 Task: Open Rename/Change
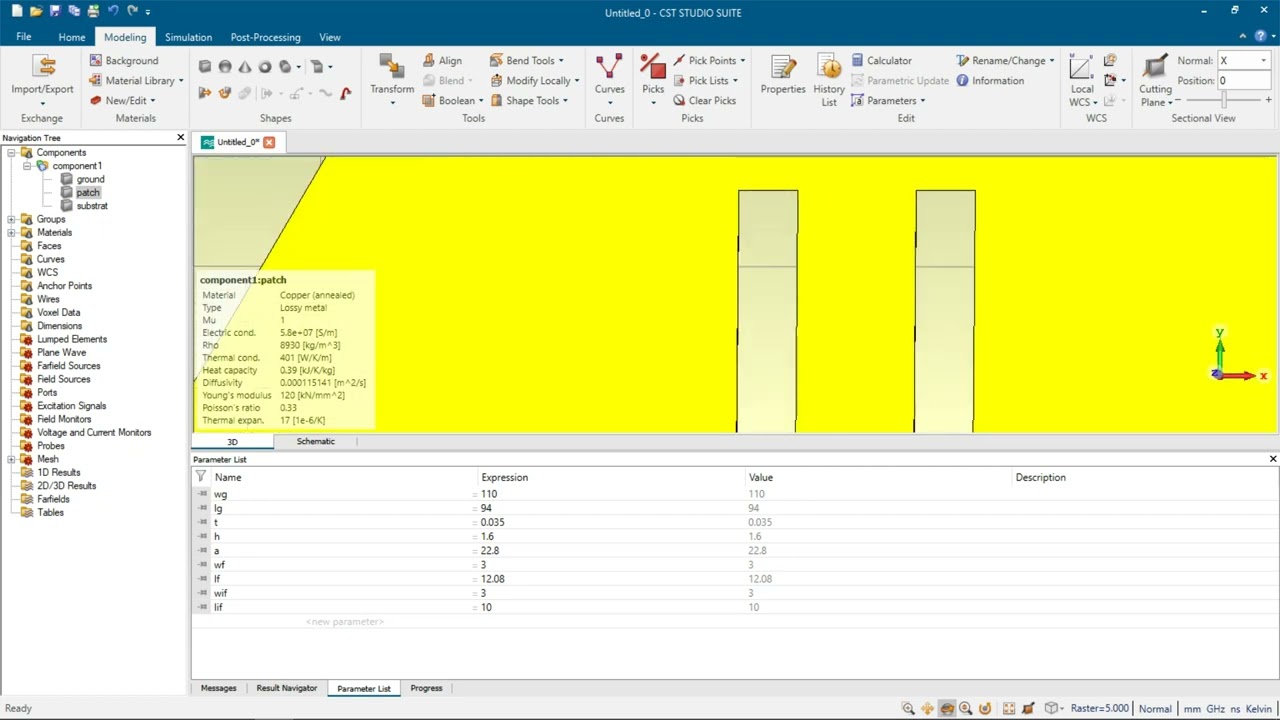coord(1005,61)
